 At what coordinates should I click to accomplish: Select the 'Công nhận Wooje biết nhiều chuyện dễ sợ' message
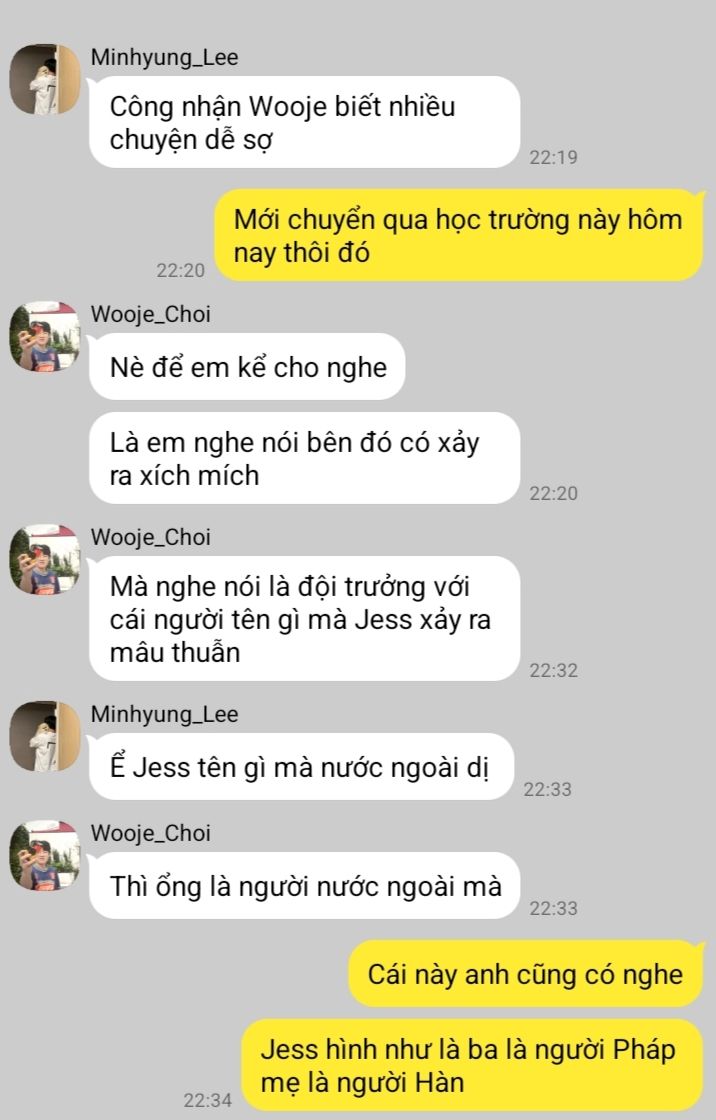(304, 122)
